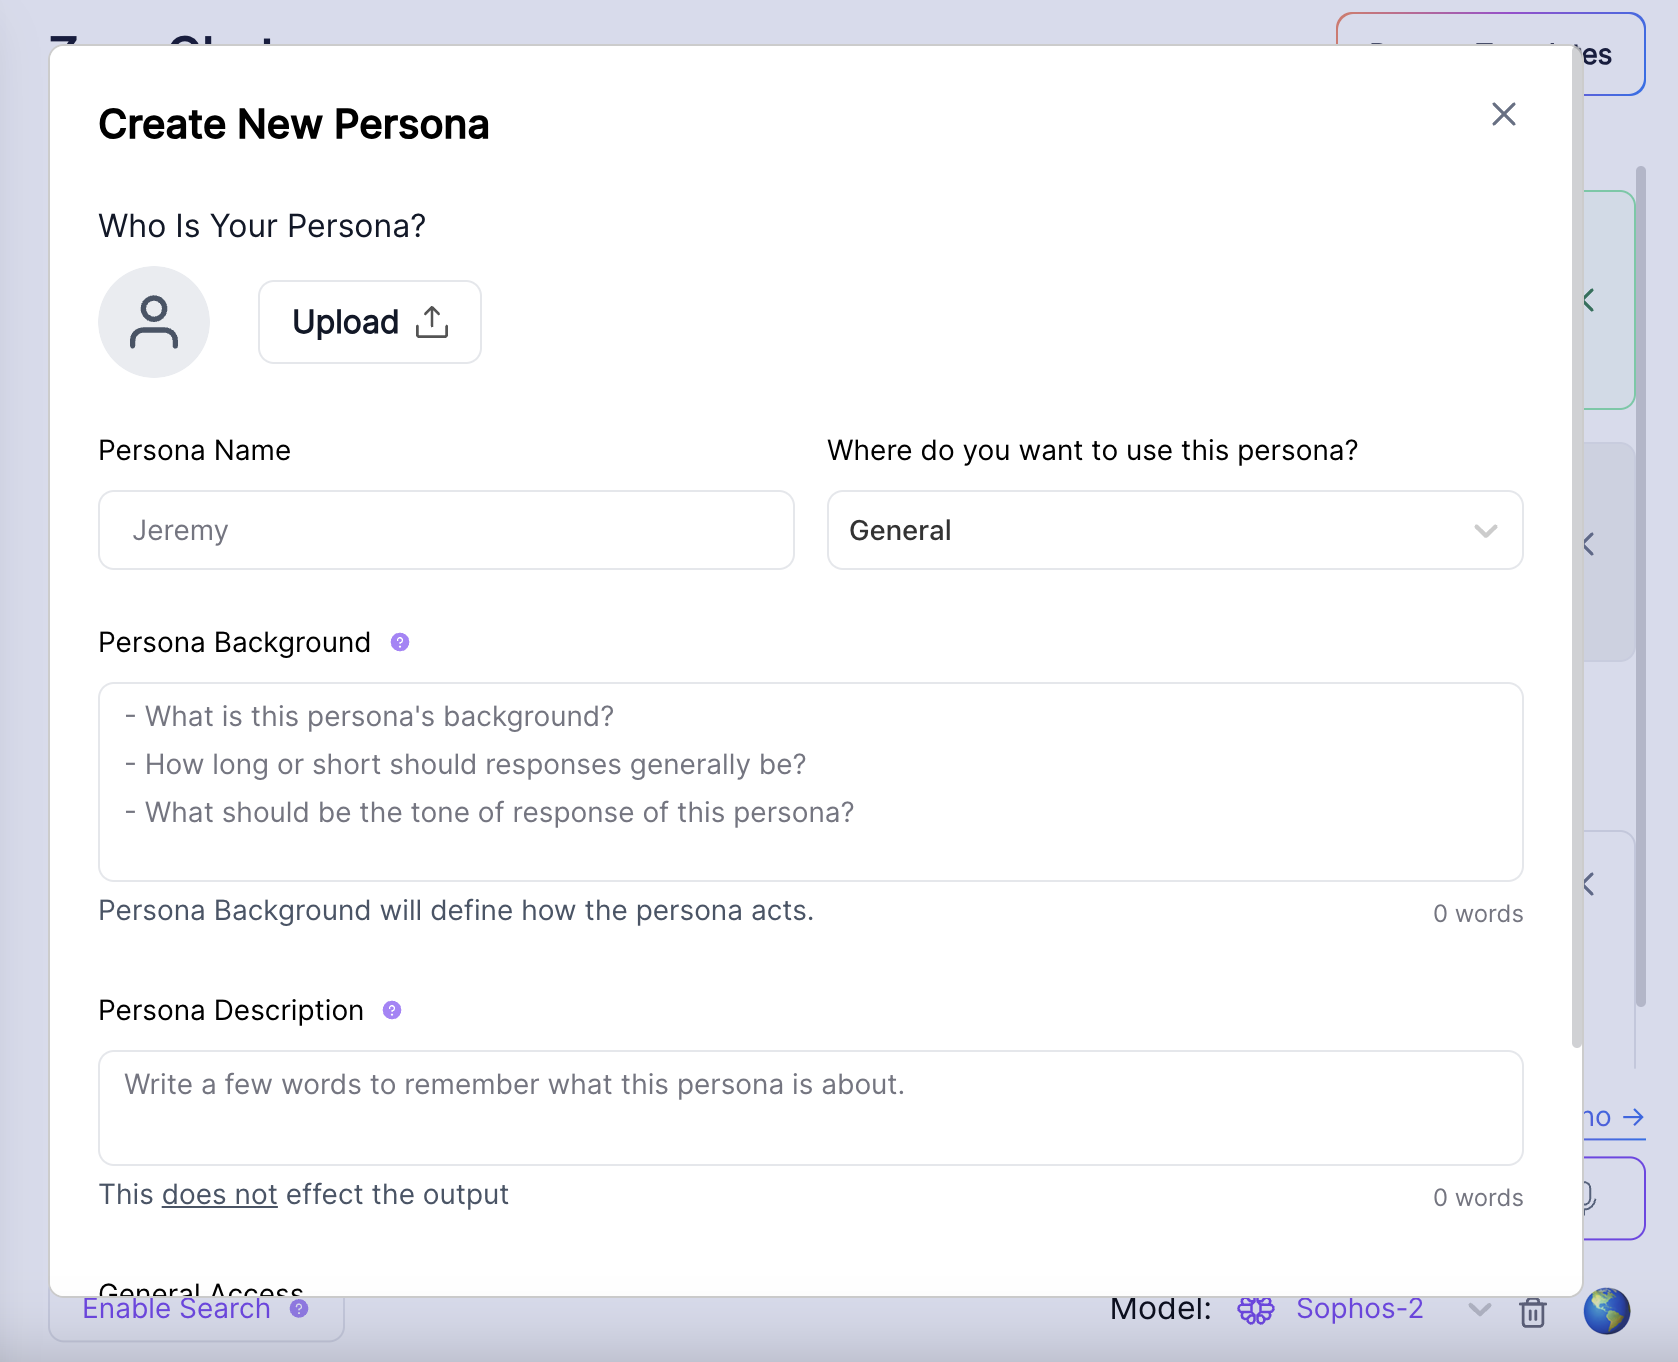
Task: Click the upload arrow icon
Action: click(x=432, y=322)
